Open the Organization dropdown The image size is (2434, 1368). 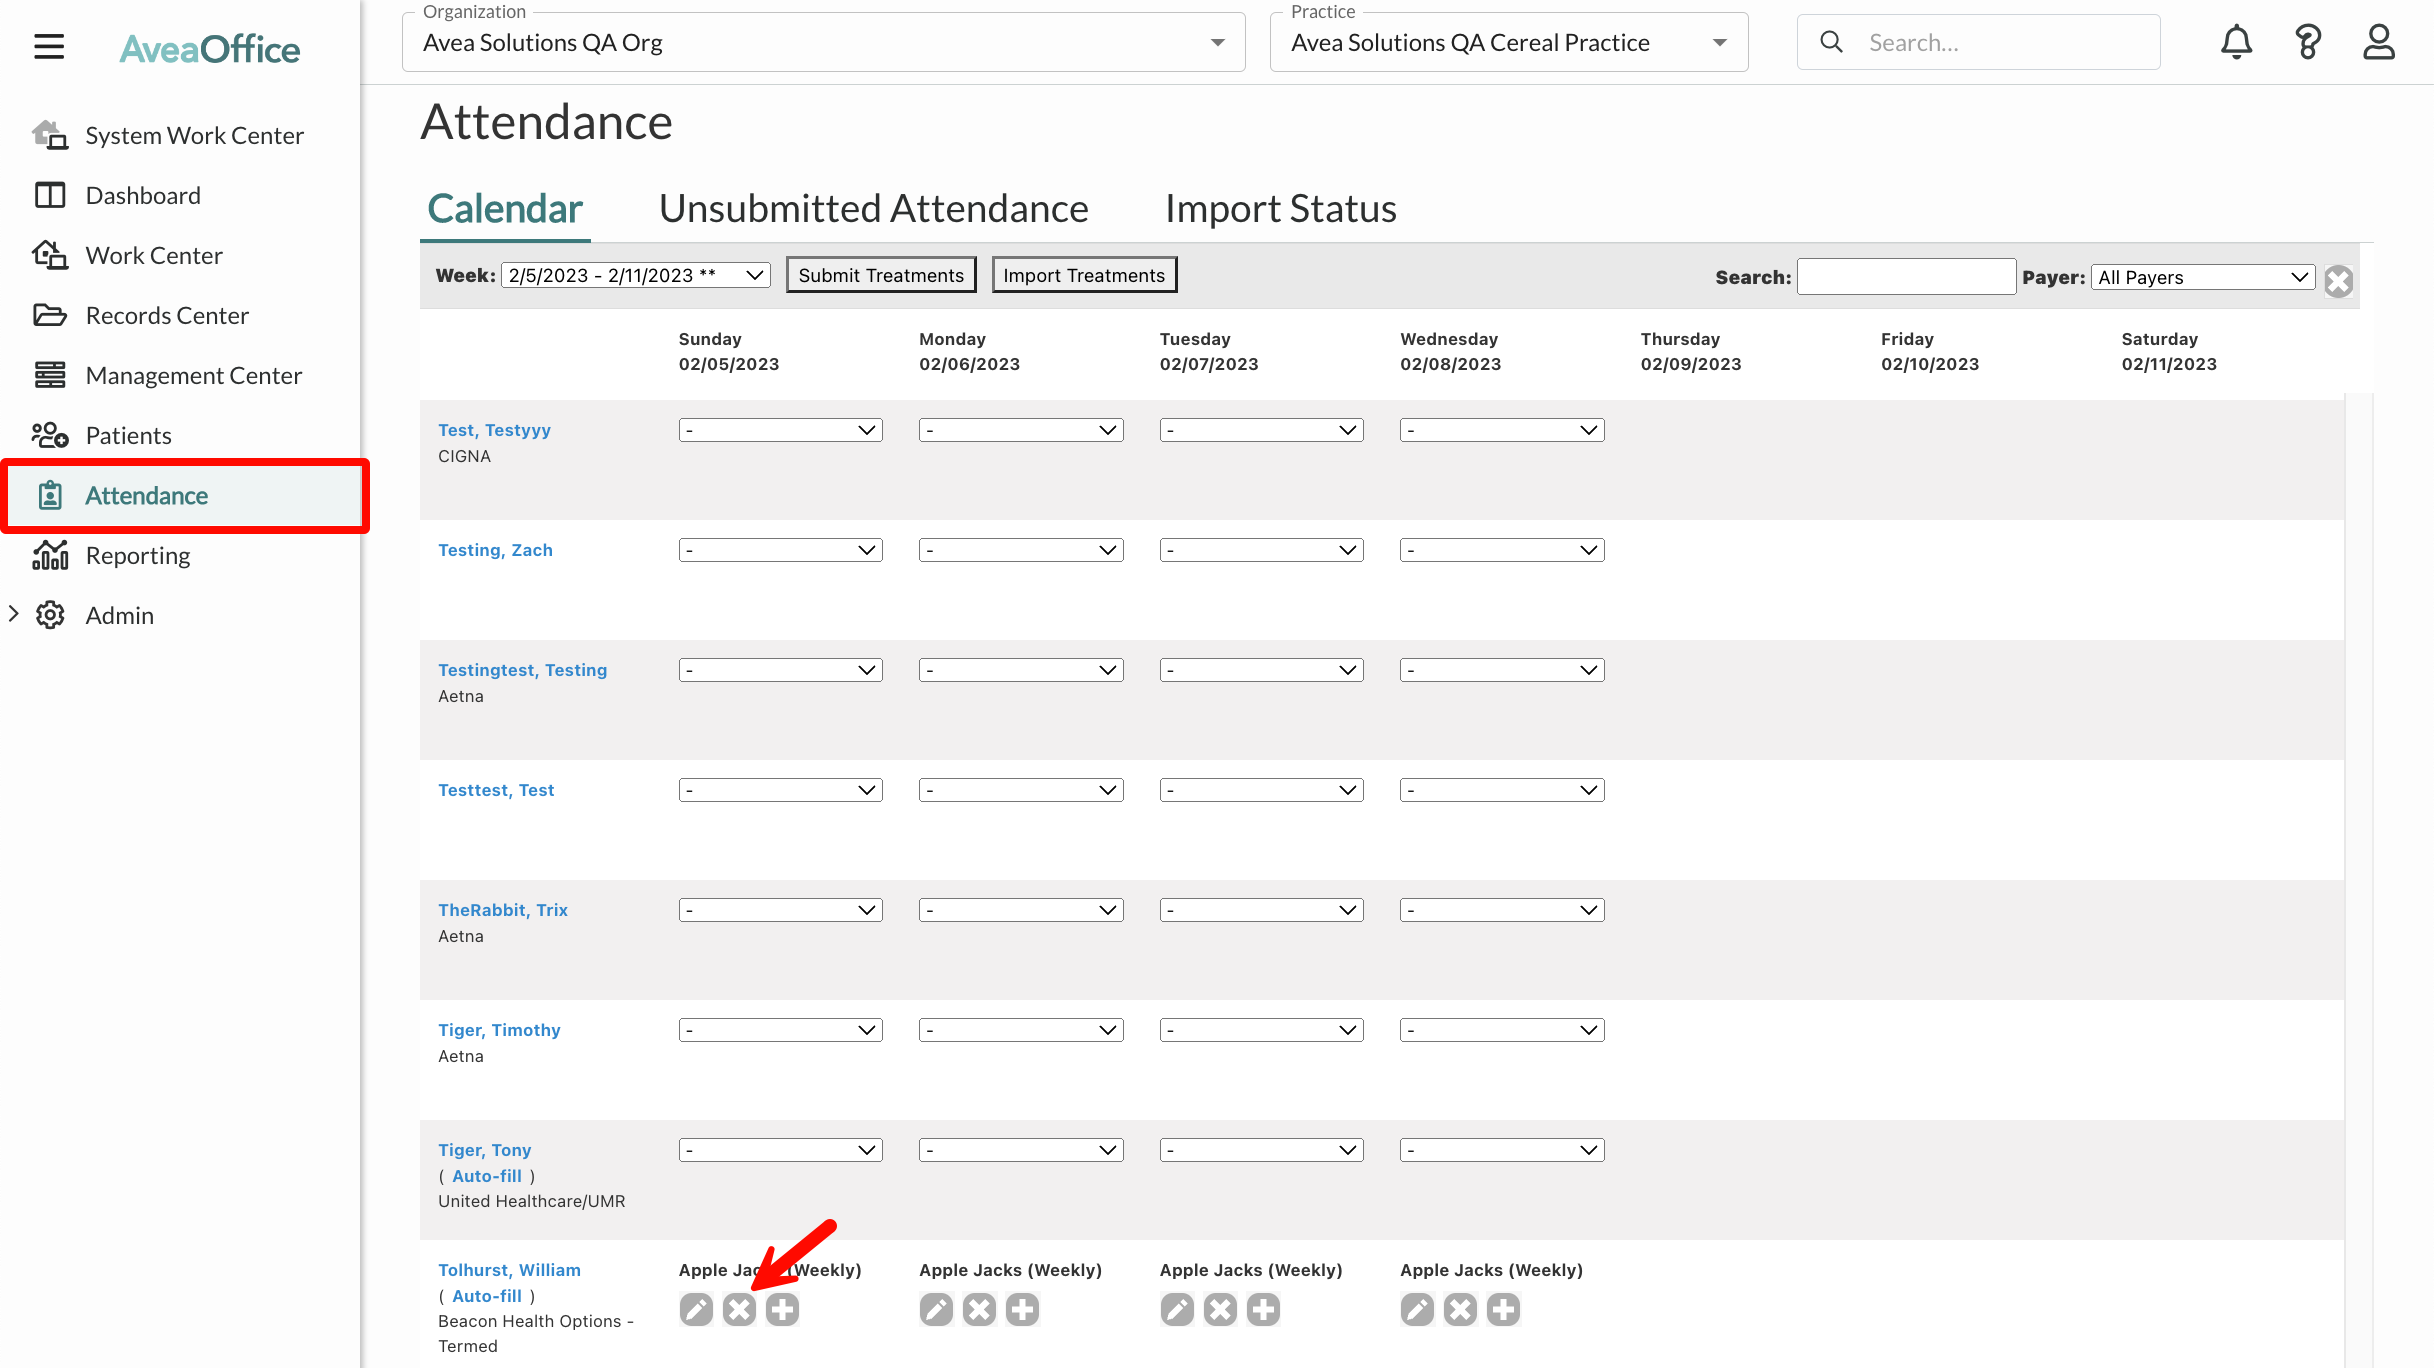point(824,42)
